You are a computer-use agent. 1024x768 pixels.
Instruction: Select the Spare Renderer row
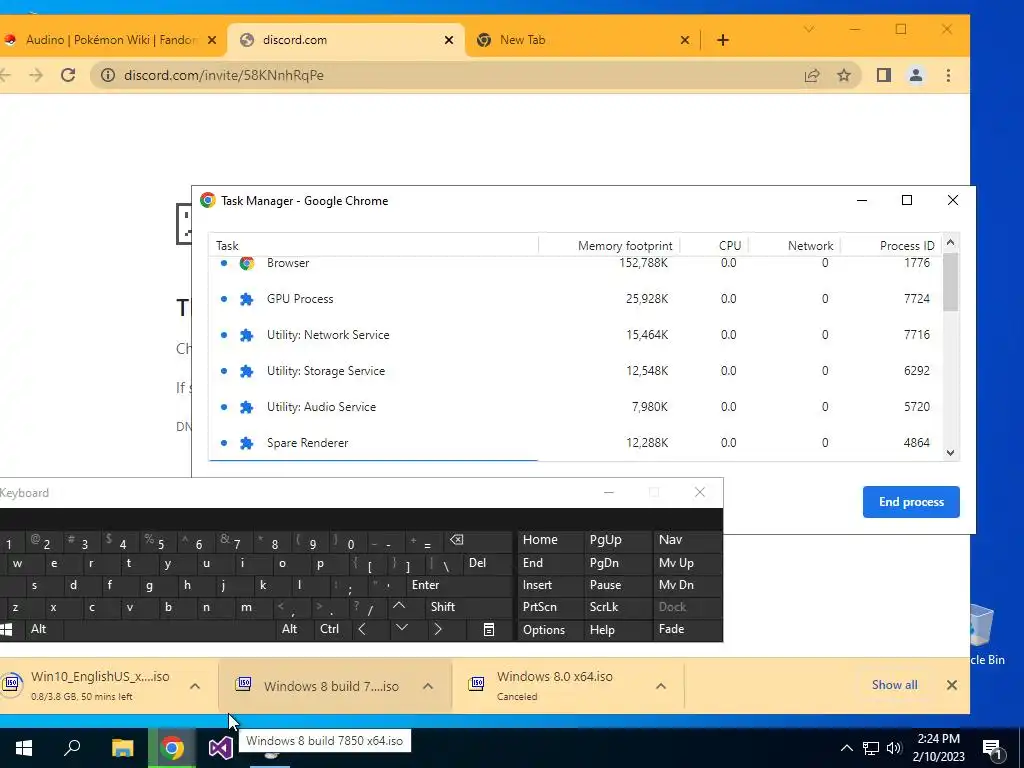click(575, 443)
